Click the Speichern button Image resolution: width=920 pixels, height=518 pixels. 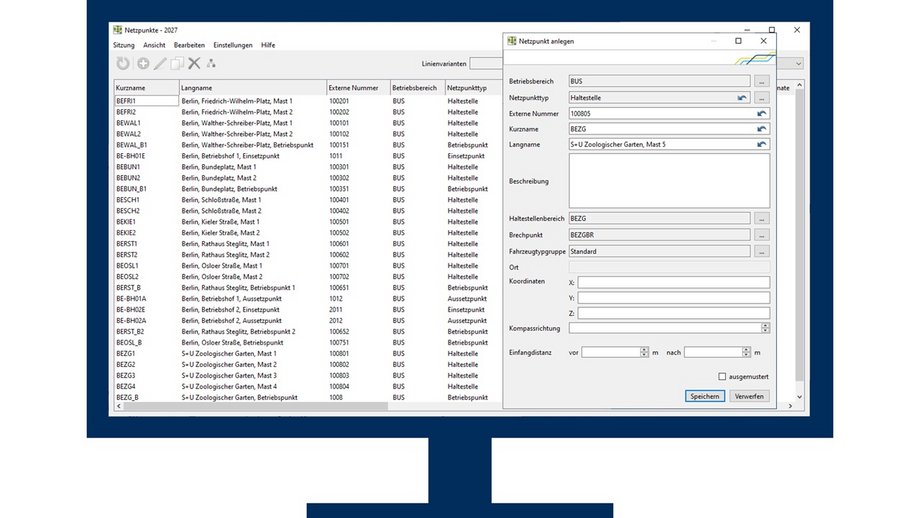[704, 396]
